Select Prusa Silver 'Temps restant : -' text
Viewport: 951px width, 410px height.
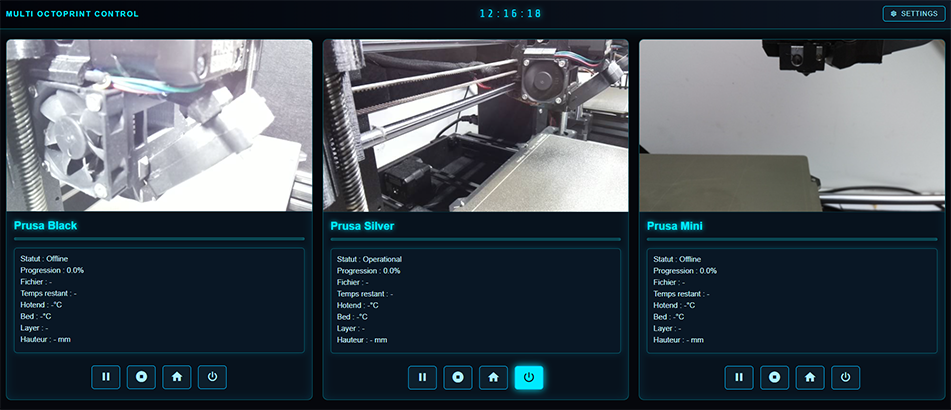click(365, 294)
